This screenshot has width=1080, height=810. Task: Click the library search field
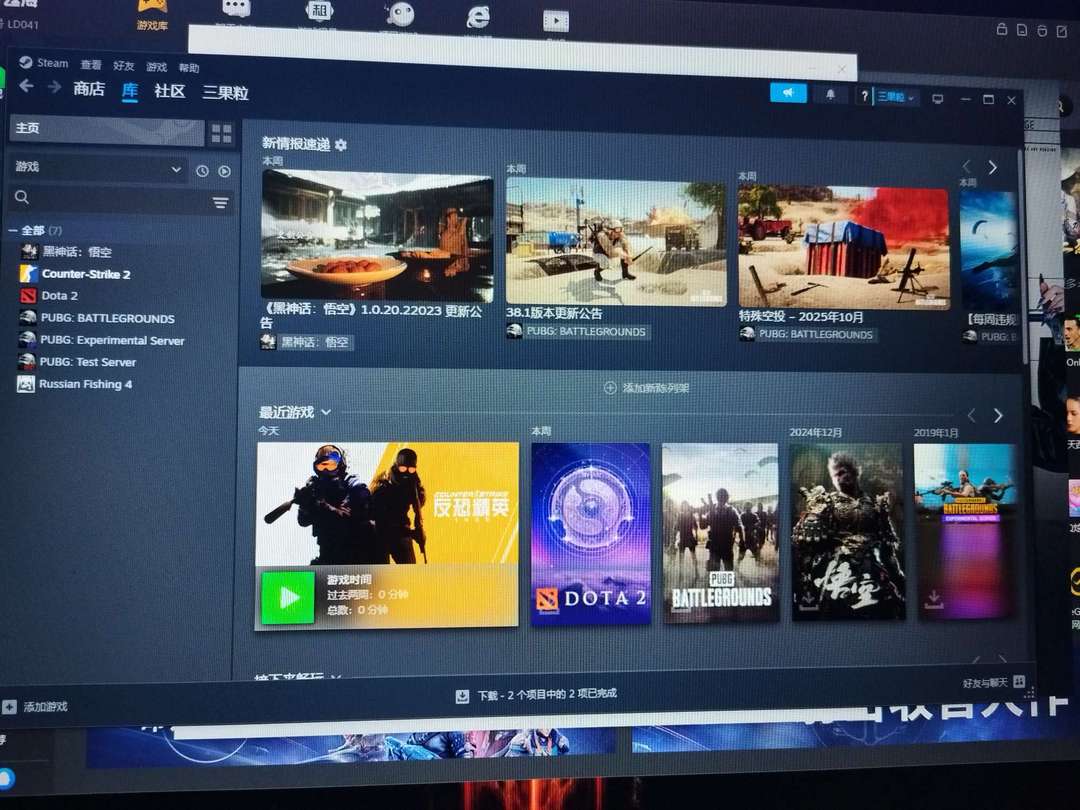click(110, 199)
